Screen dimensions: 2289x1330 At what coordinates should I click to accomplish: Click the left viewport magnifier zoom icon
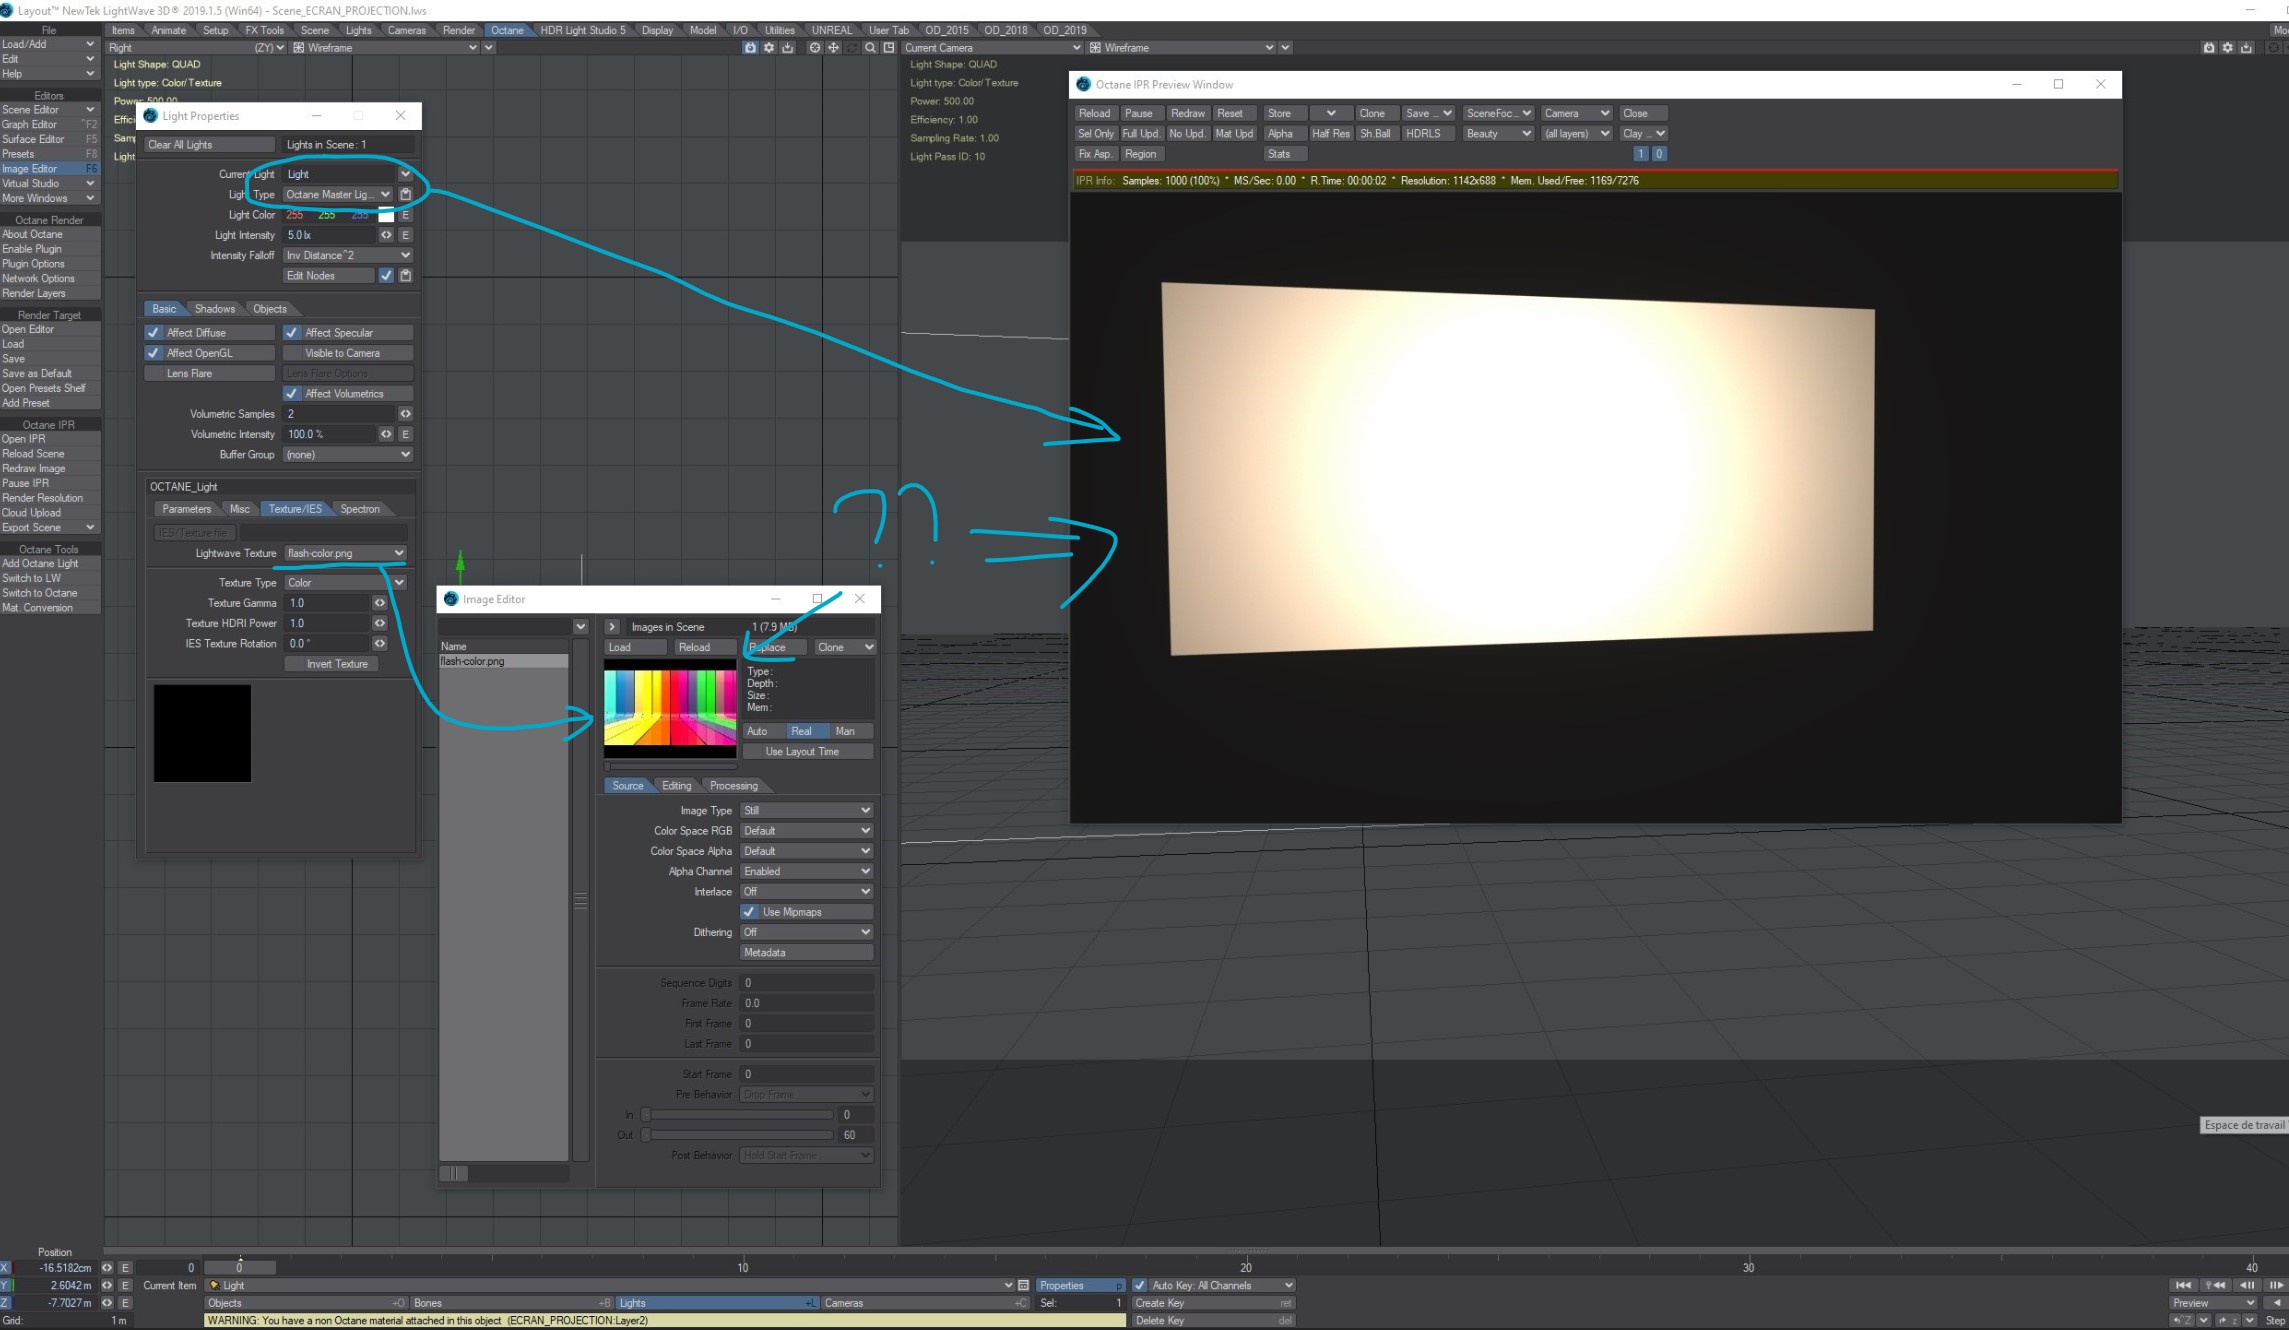click(870, 48)
